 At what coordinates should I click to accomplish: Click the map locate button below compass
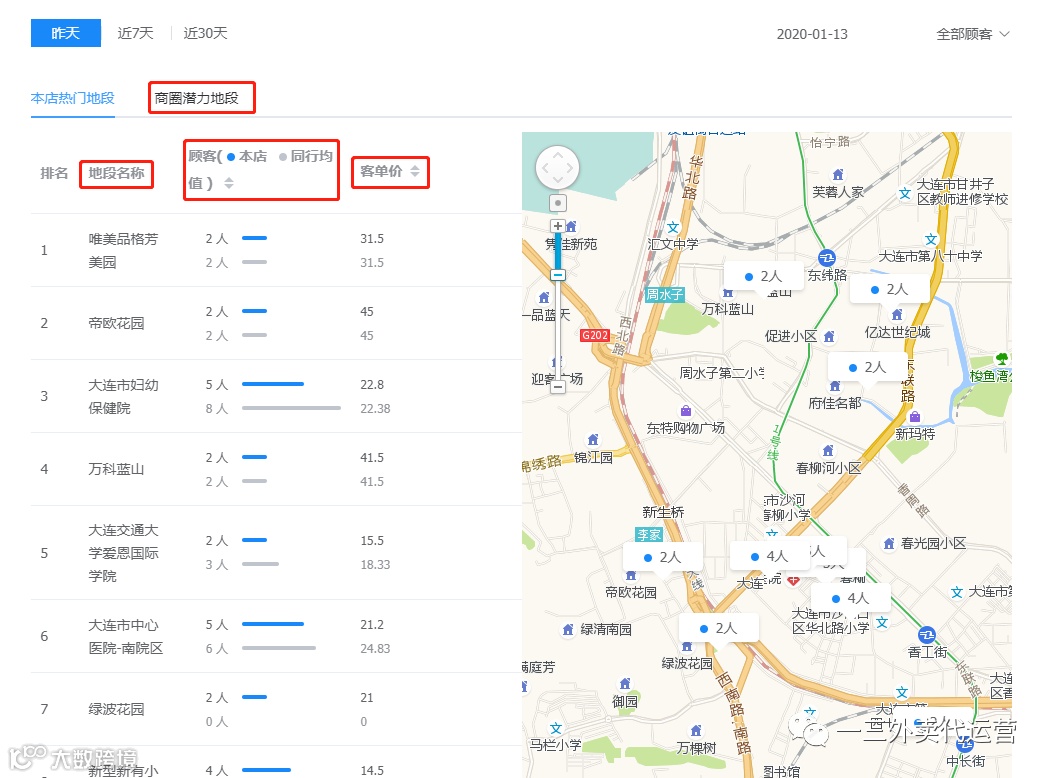click(558, 203)
